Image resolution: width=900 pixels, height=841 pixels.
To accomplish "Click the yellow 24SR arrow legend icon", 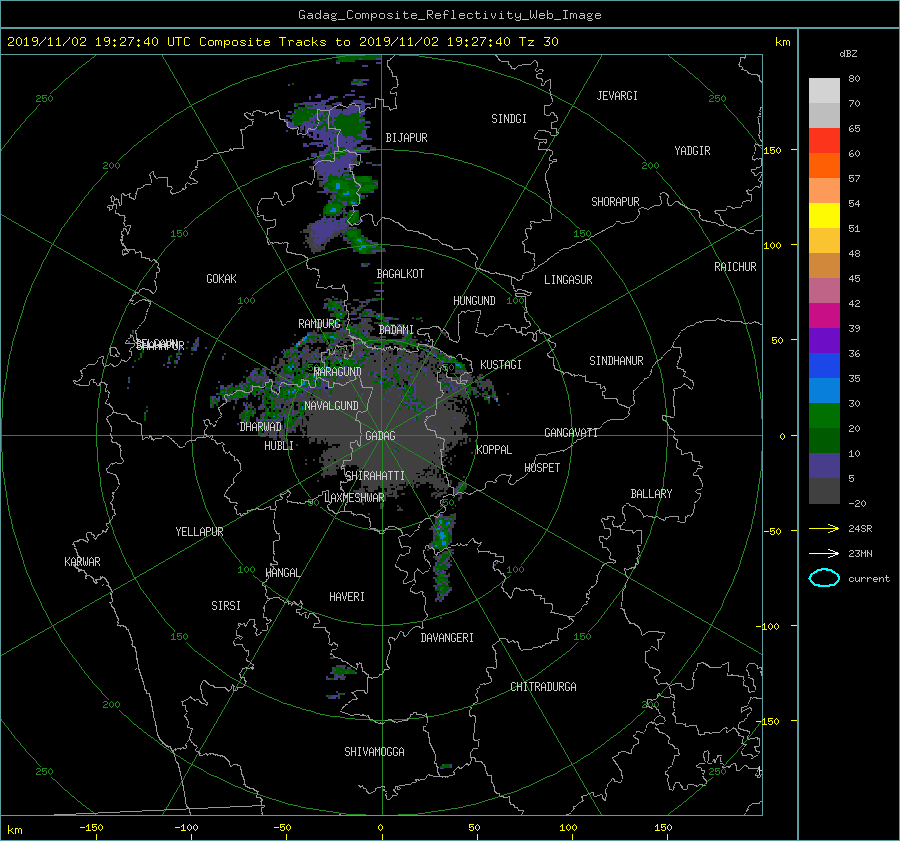I will (824, 528).
